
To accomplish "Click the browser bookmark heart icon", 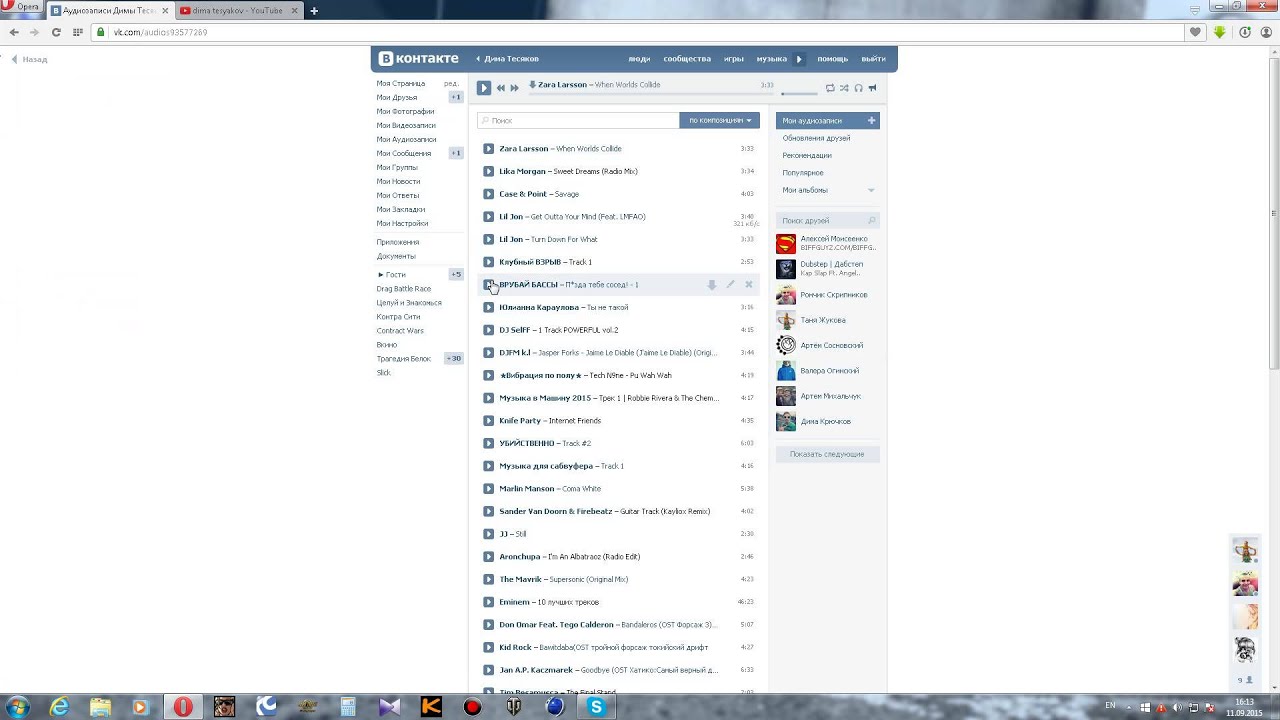I will pyautogui.click(x=1195, y=32).
